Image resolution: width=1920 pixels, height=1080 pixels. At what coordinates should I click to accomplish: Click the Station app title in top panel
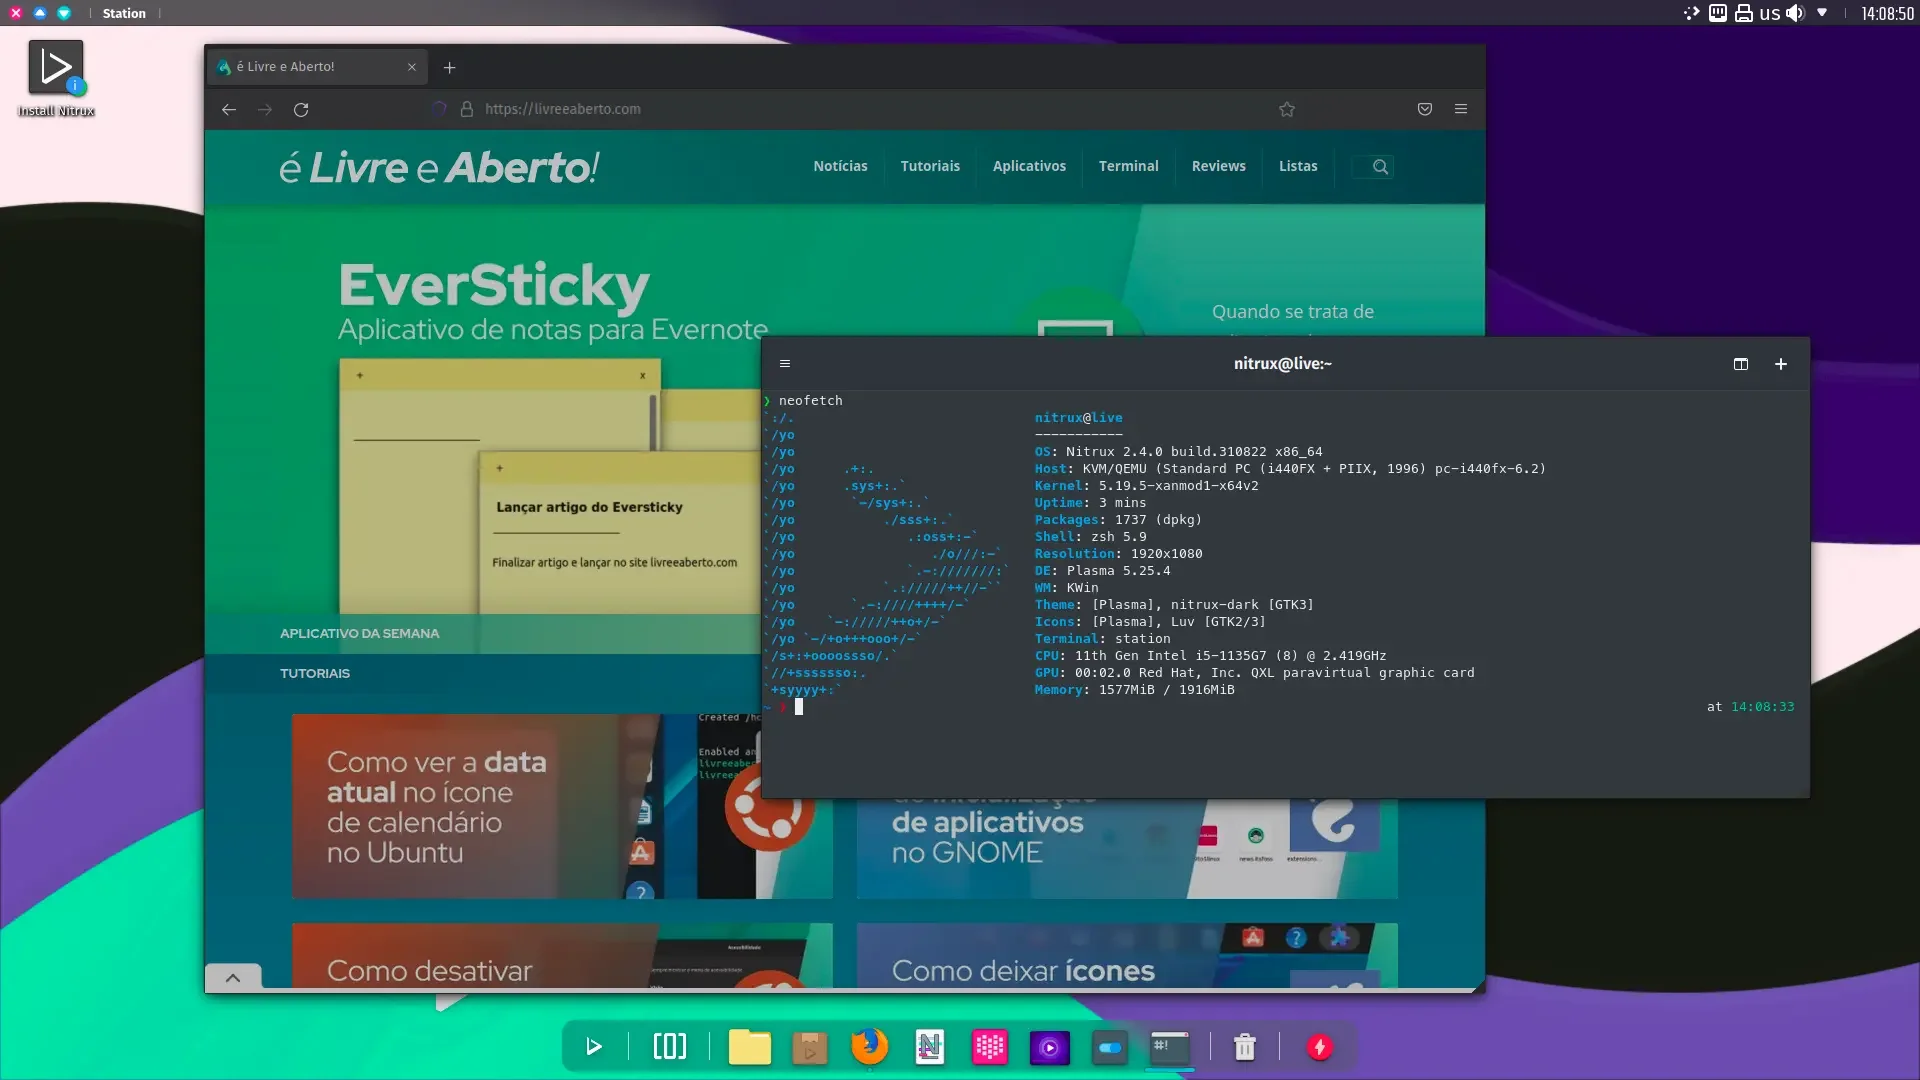(124, 13)
